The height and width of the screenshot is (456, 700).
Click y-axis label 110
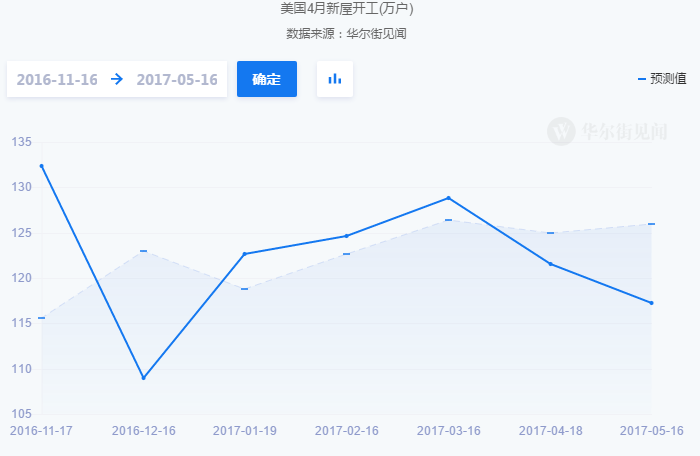[21, 369]
